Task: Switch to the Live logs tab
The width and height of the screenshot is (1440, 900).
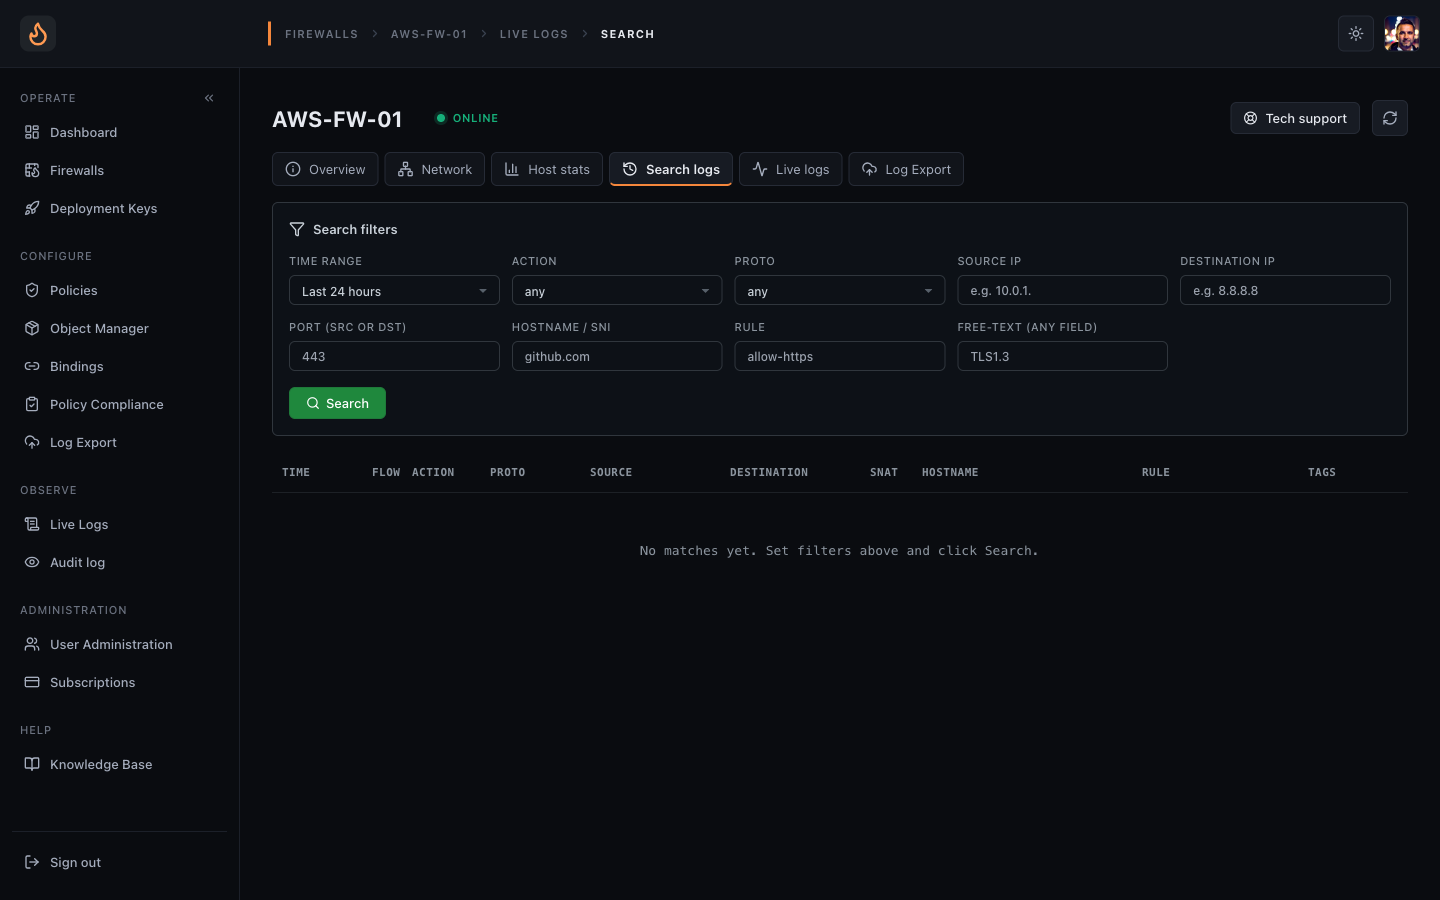Action: tap(790, 169)
